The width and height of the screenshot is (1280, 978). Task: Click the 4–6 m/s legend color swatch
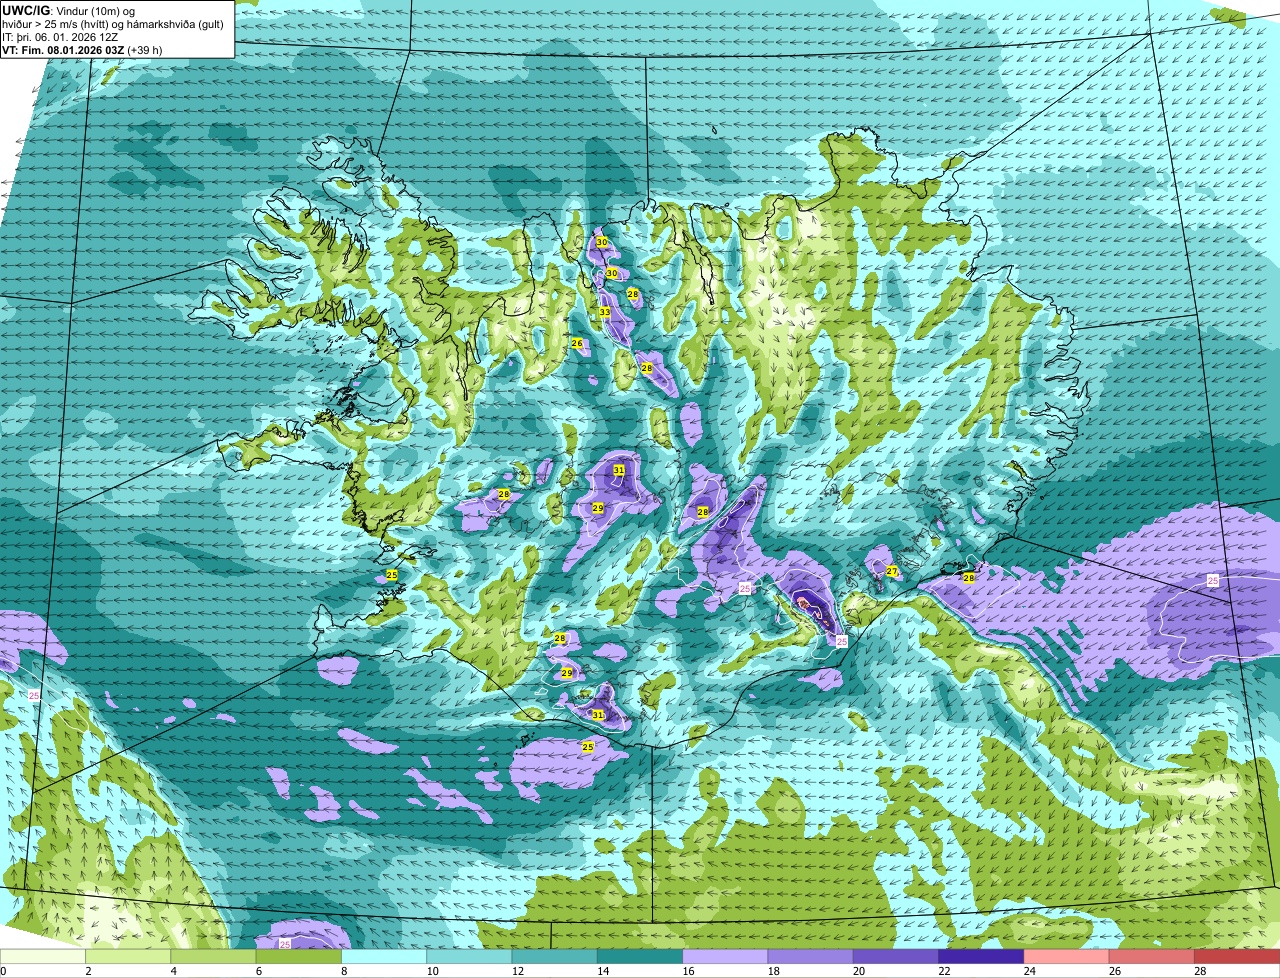click(x=213, y=957)
